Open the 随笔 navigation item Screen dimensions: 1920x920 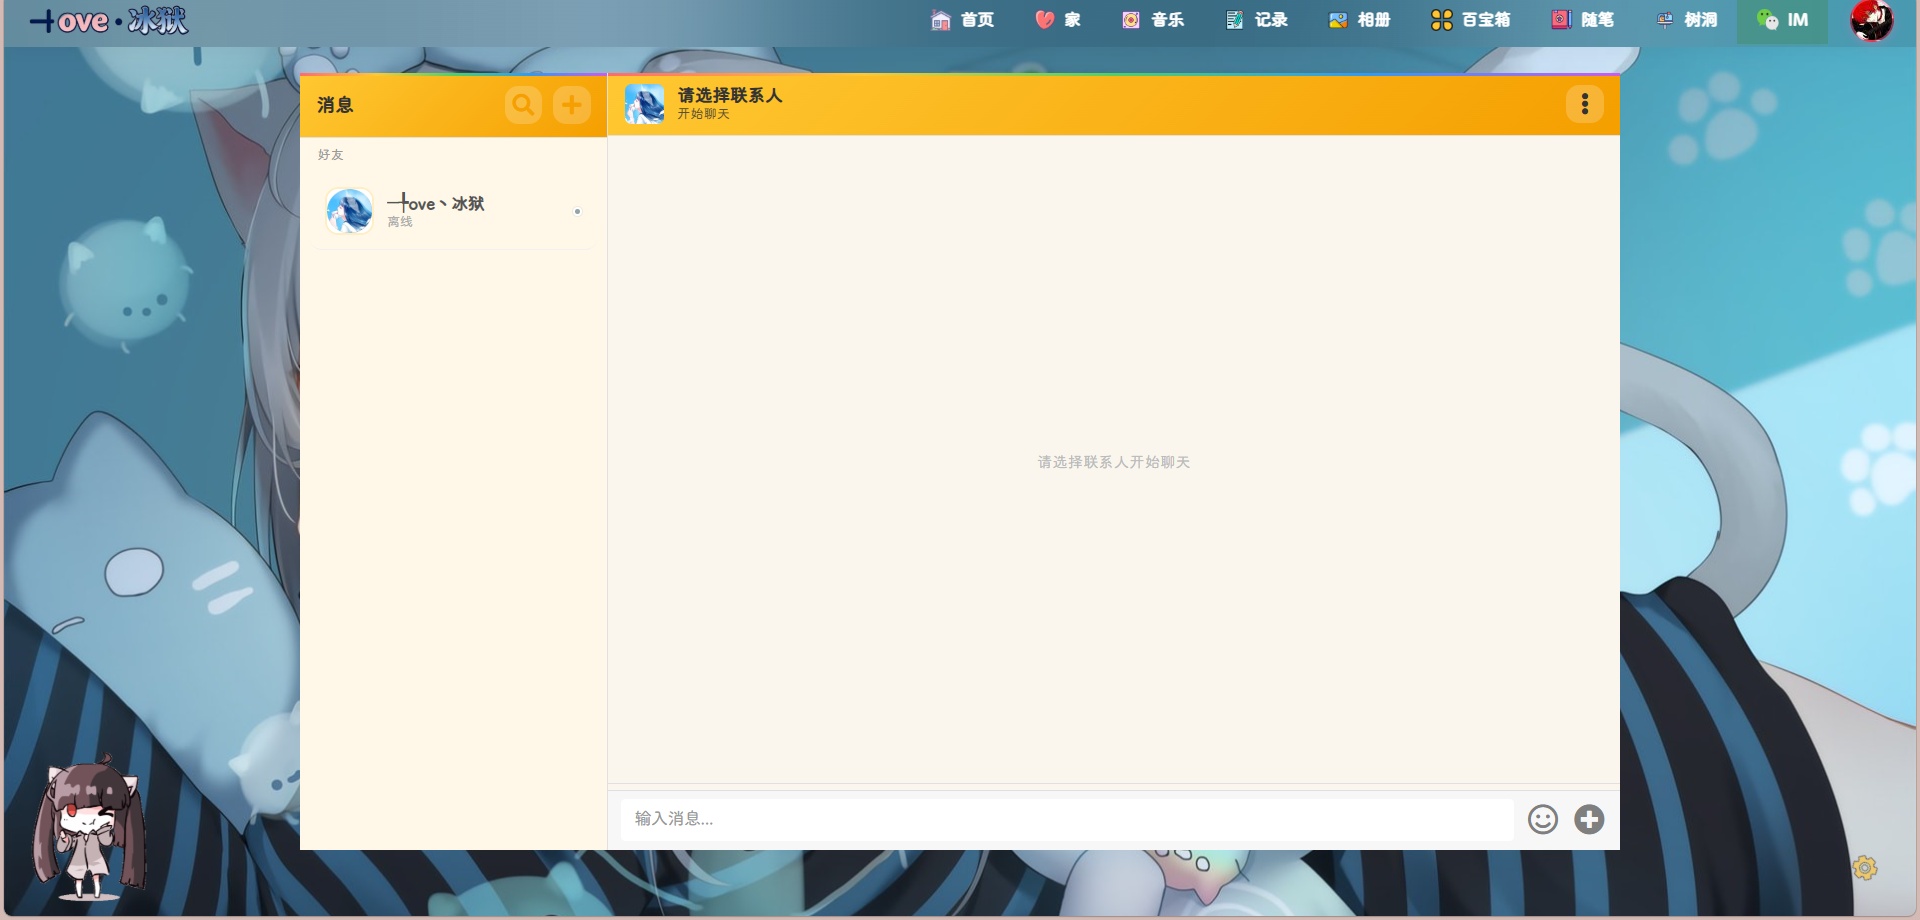point(1583,20)
